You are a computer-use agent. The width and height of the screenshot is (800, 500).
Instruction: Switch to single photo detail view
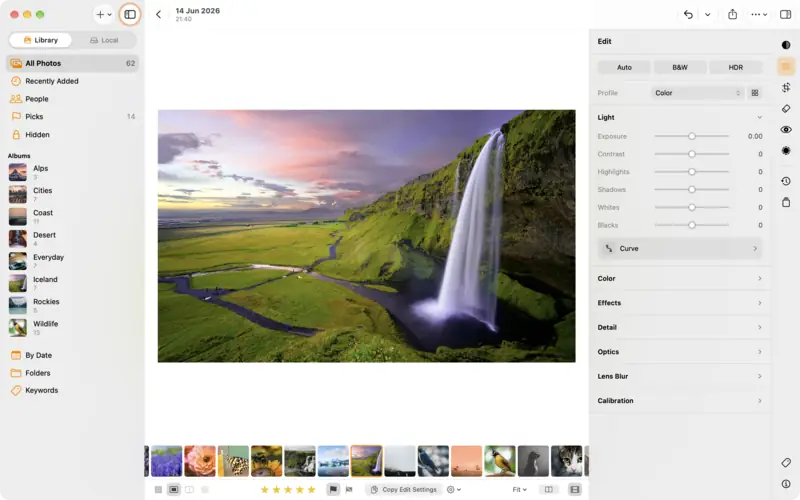point(173,490)
